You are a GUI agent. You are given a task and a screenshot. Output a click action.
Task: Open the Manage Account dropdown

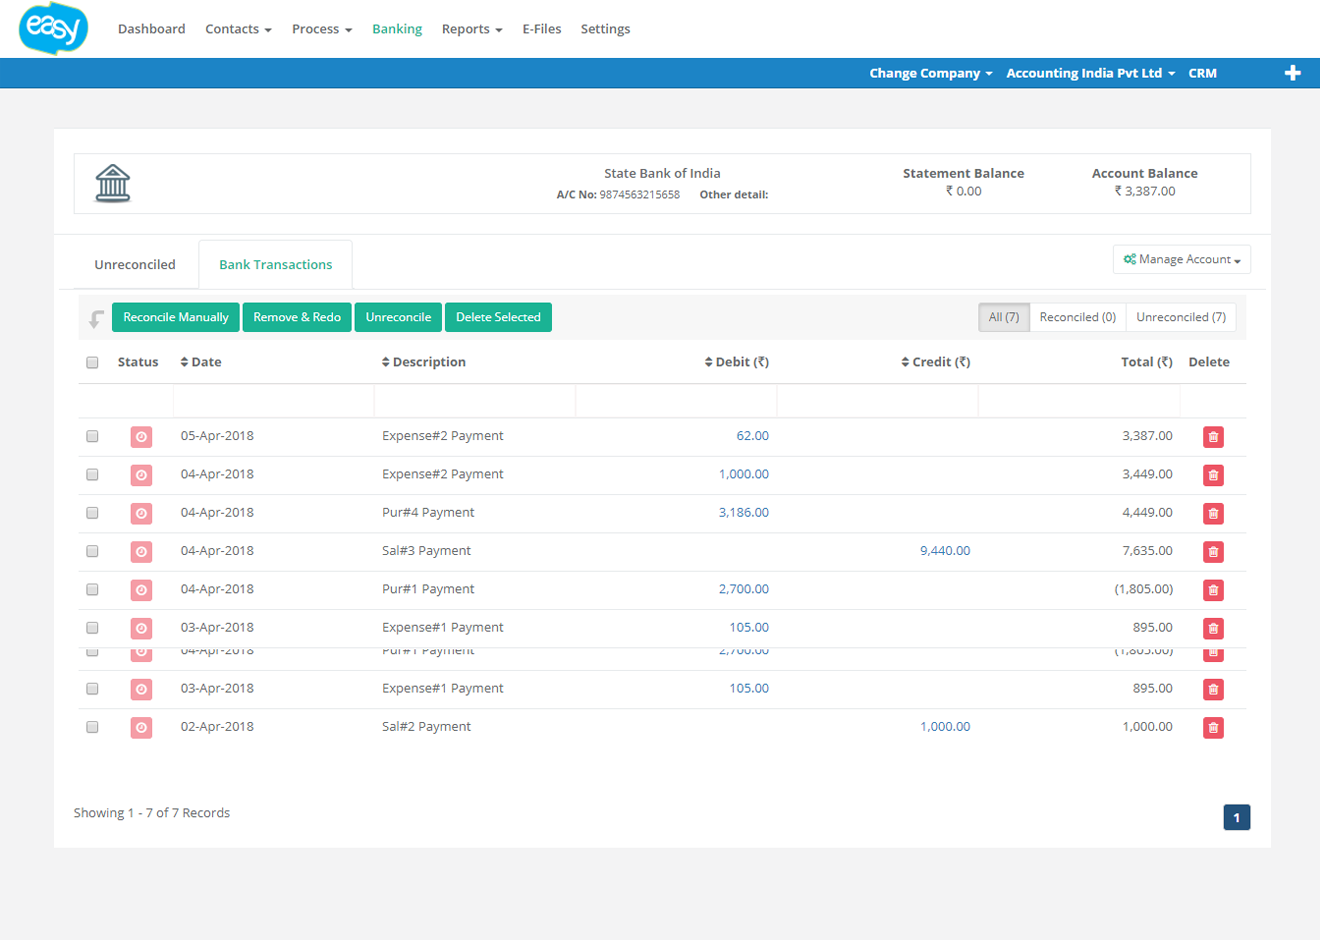pos(1181,258)
